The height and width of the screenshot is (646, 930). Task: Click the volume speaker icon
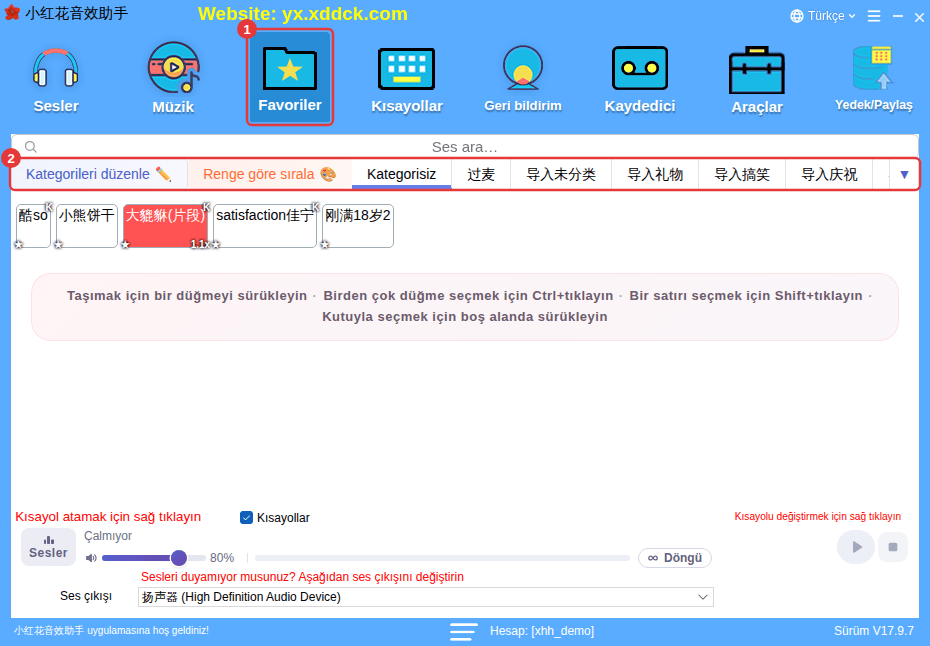pos(91,558)
